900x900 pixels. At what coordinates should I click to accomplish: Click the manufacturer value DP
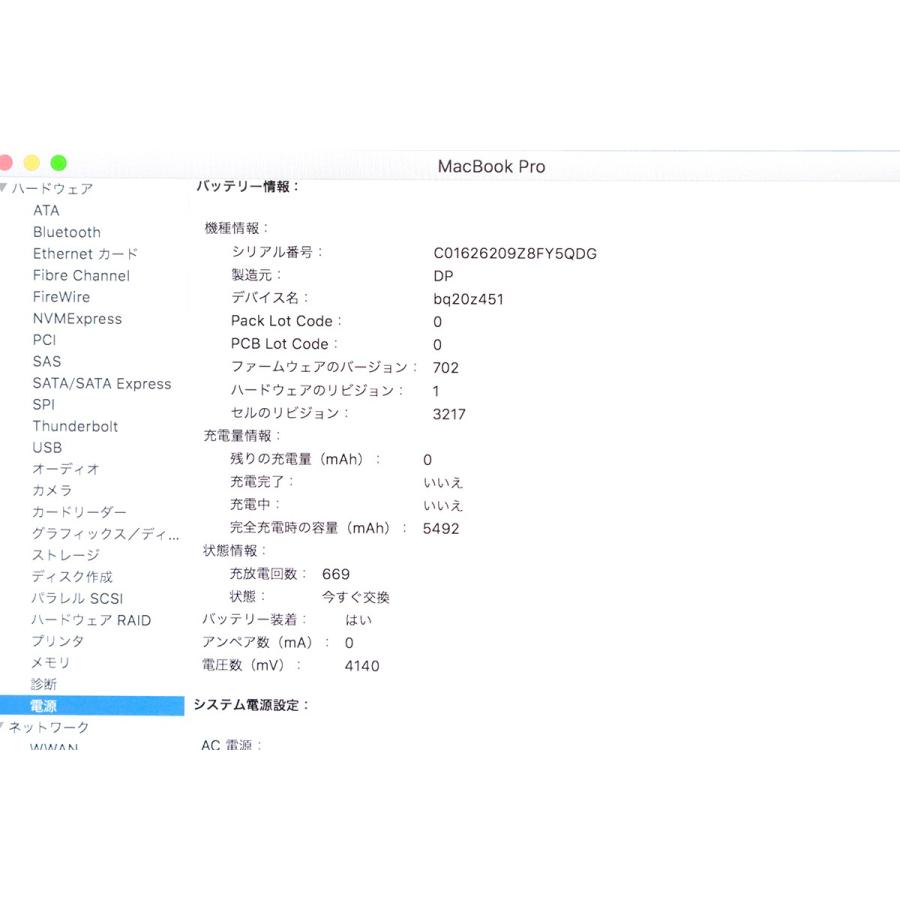(443, 276)
